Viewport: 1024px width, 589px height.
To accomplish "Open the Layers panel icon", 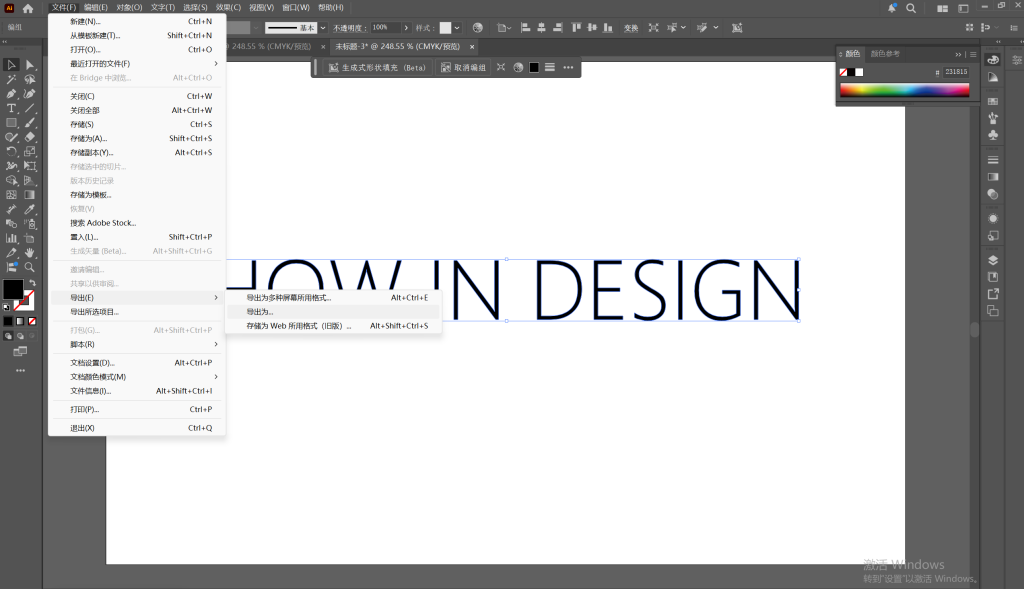I will [993, 261].
